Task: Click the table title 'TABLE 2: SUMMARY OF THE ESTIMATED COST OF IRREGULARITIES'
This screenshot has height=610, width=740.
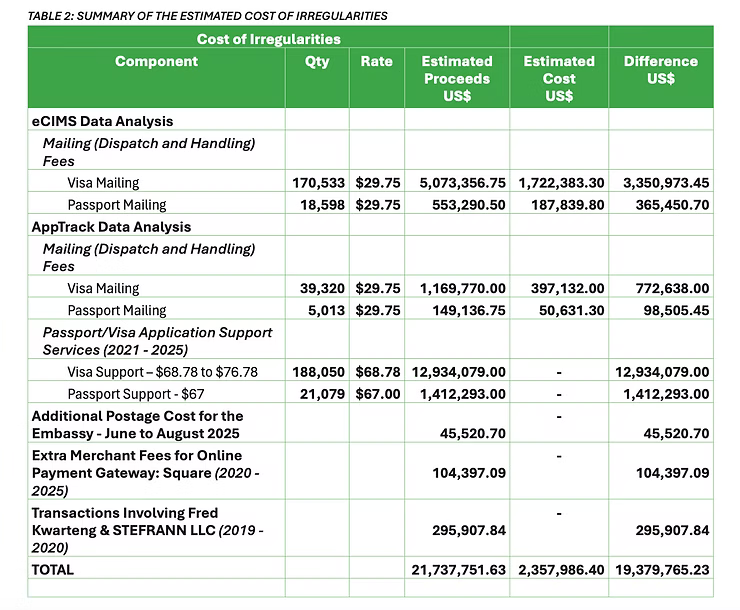Action: (x=208, y=16)
